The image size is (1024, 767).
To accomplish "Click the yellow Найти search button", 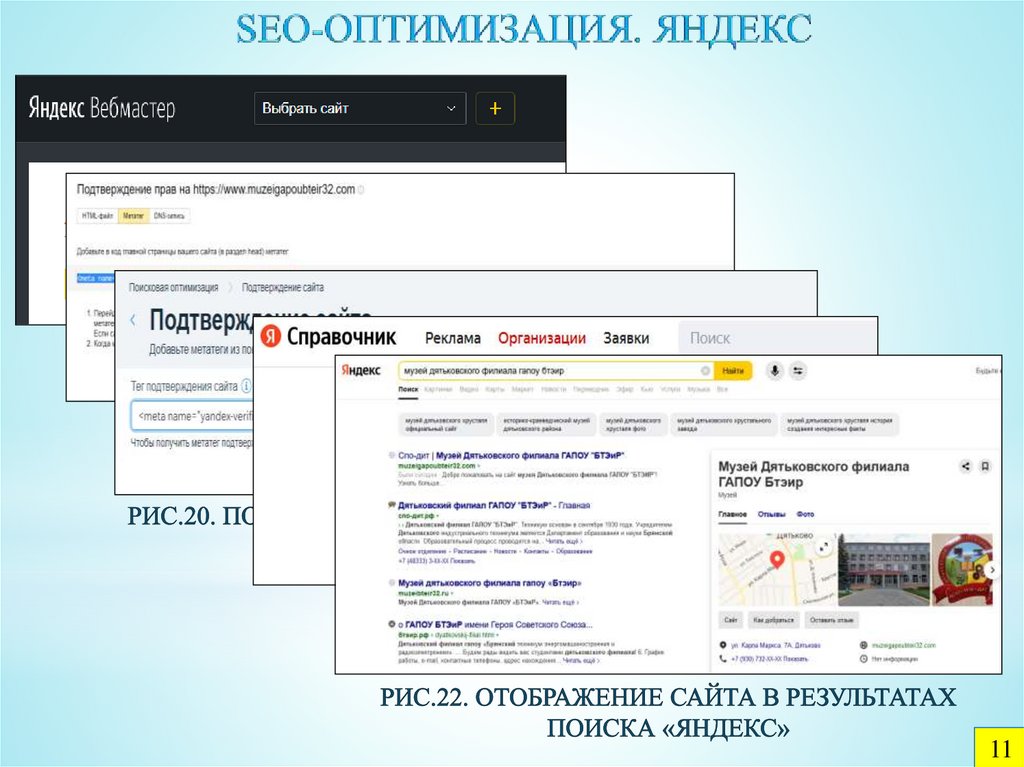I will [x=733, y=370].
